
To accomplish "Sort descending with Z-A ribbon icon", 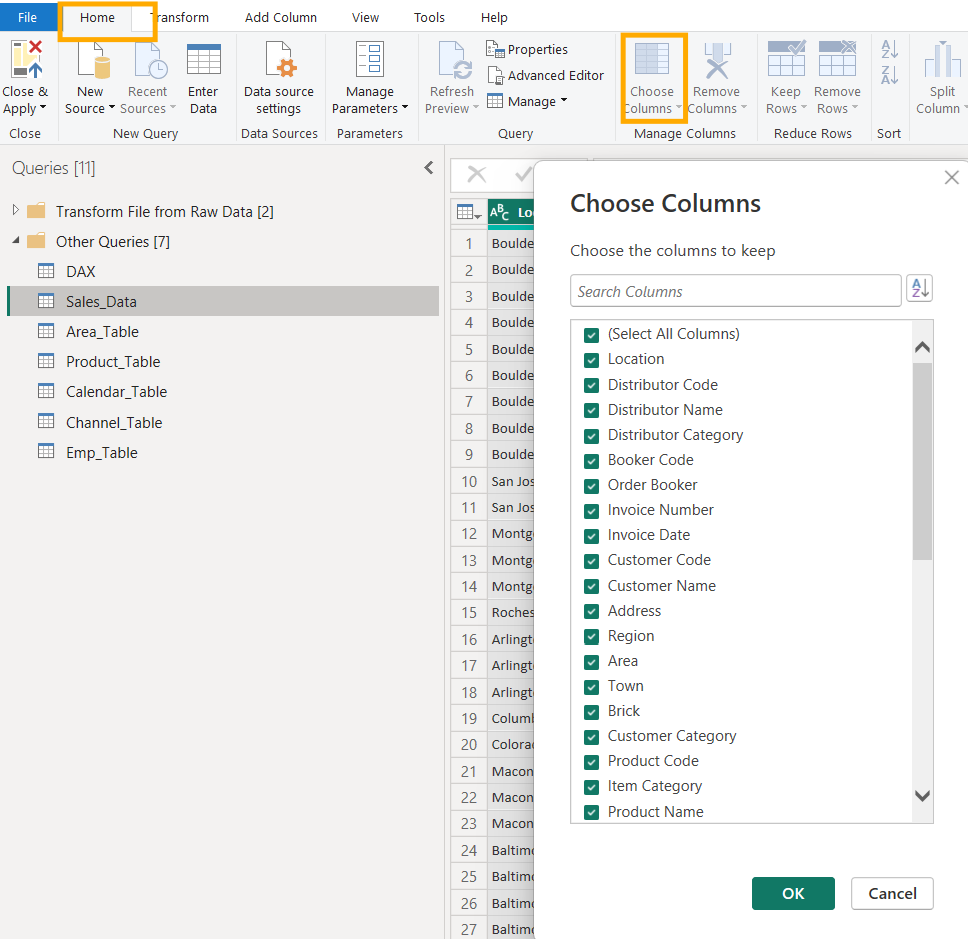I will click(x=890, y=75).
